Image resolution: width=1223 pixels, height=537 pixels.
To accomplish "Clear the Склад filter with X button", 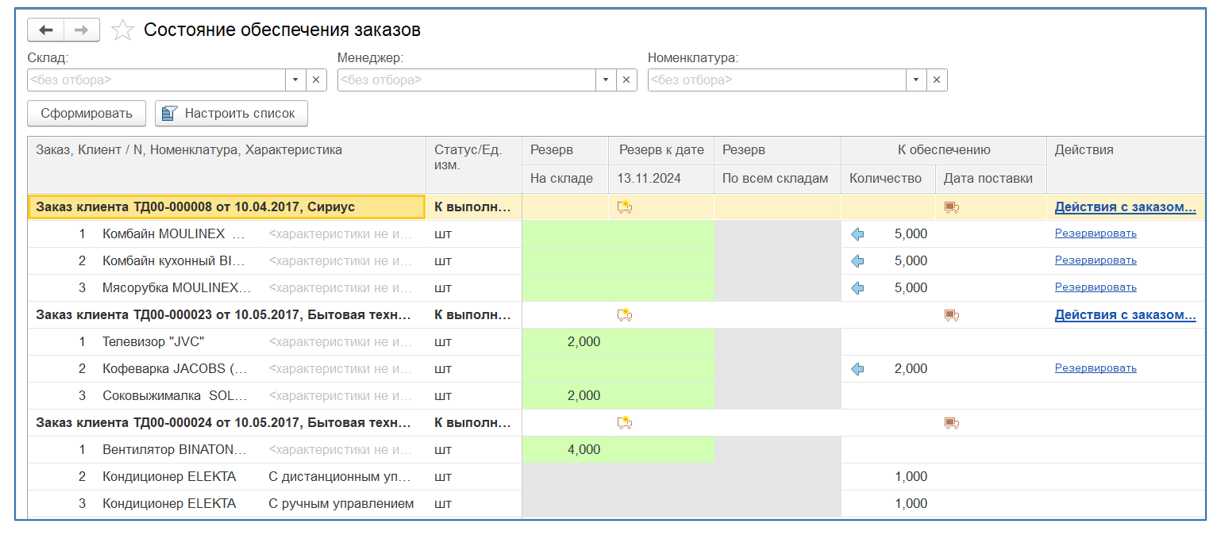I will (316, 80).
